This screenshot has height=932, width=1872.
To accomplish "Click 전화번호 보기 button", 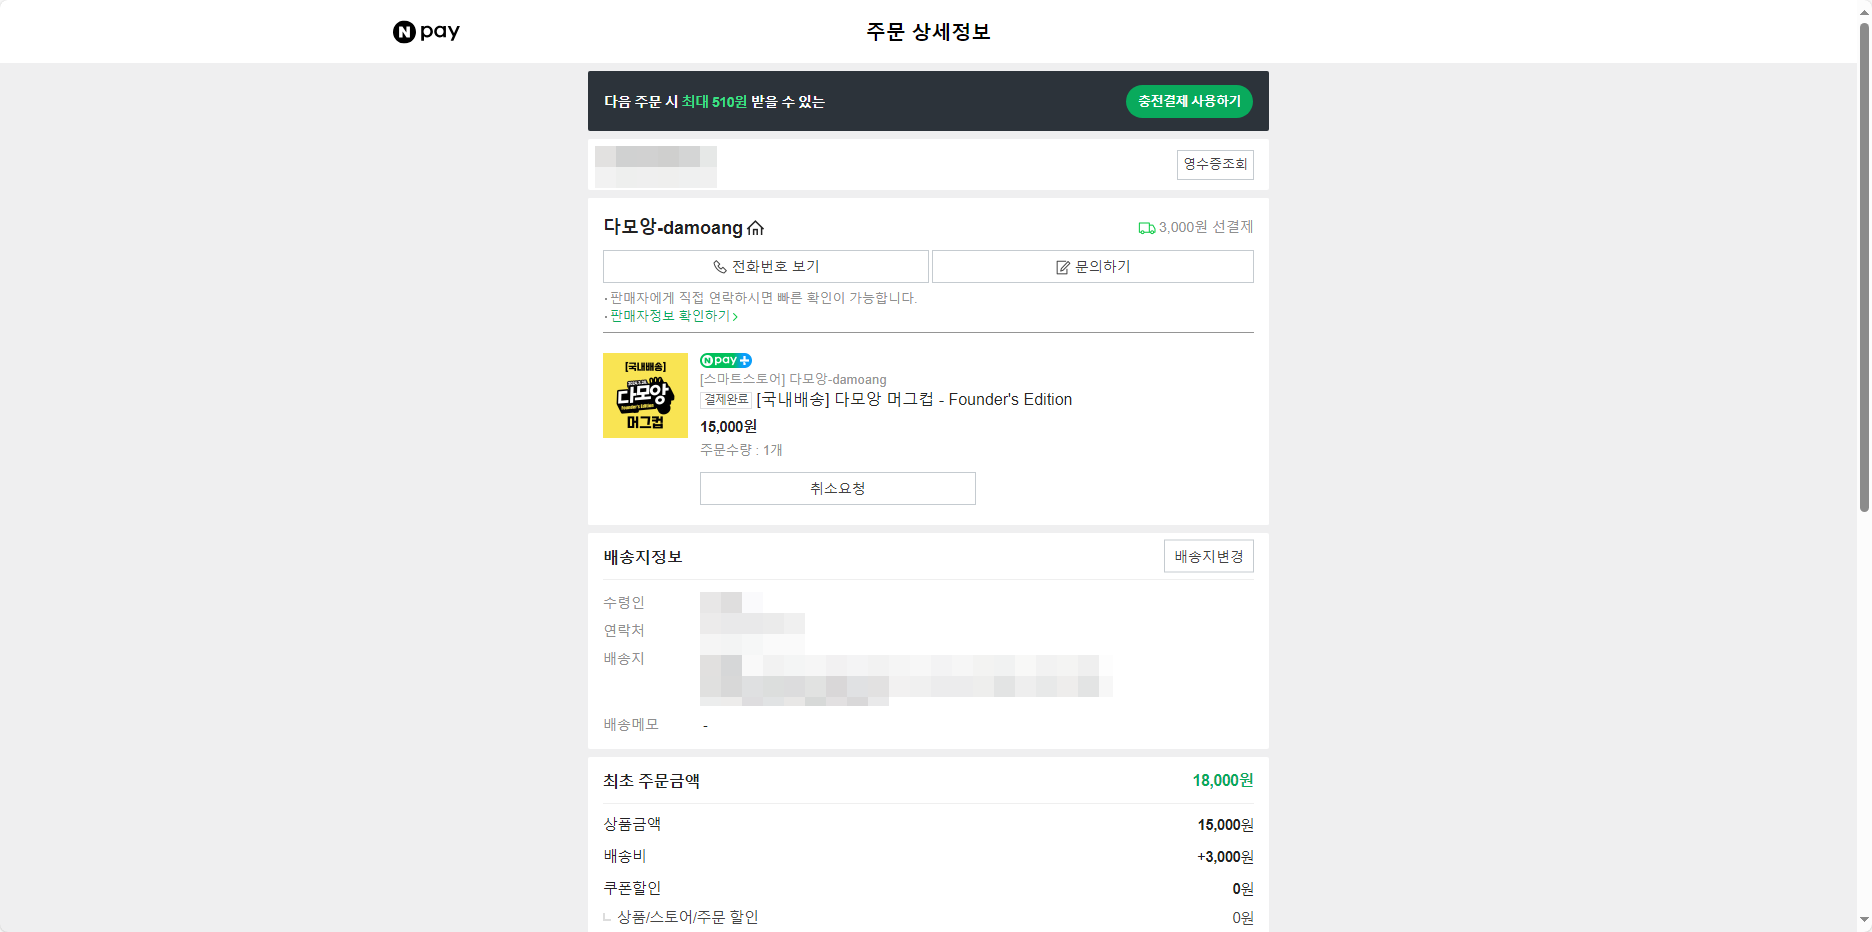I will coord(766,267).
